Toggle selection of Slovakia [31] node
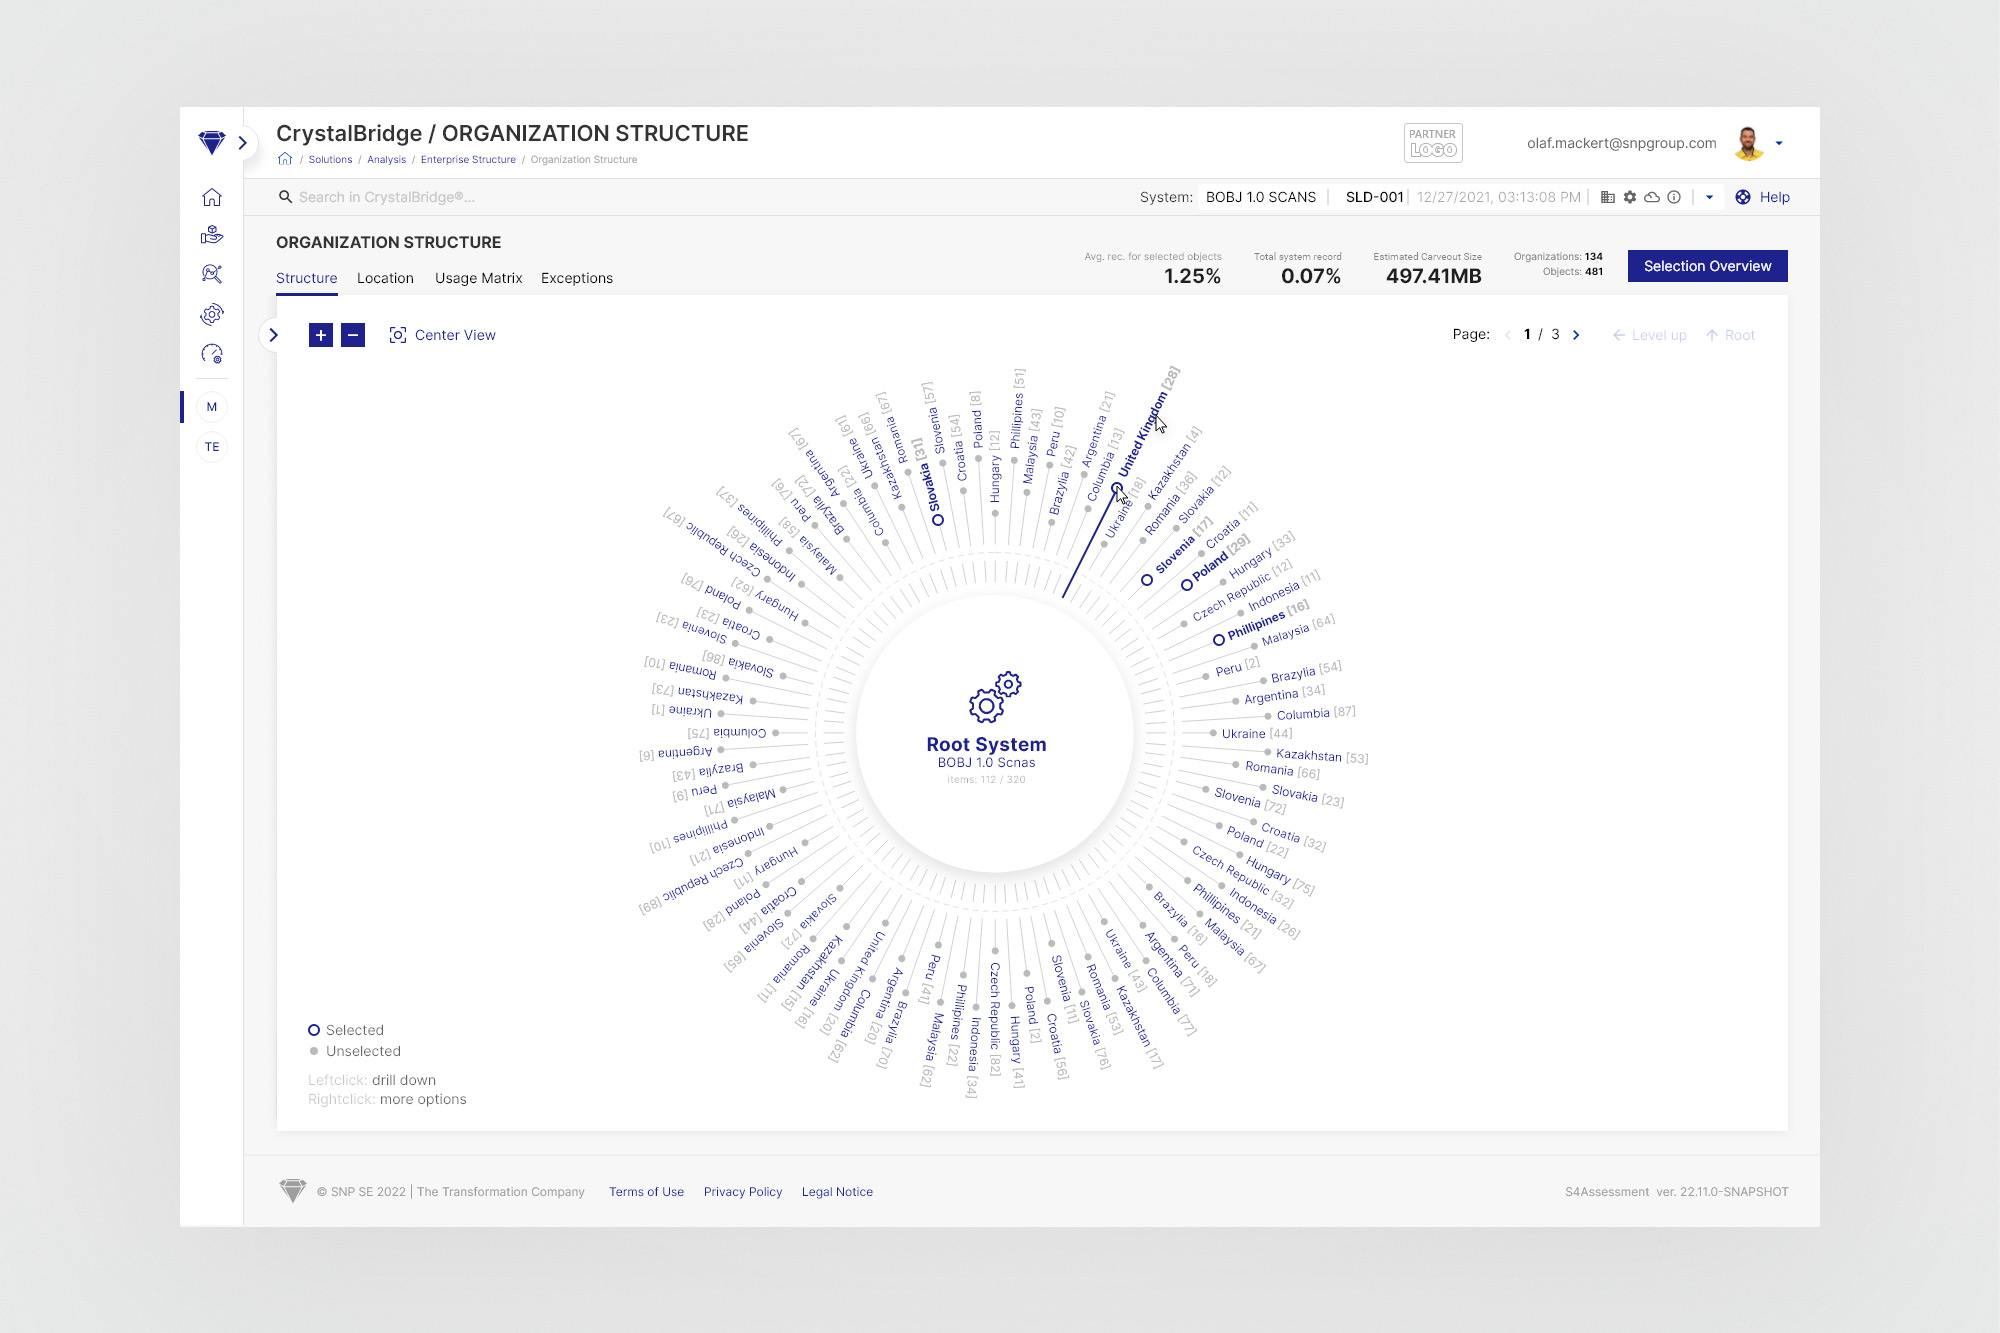The height and width of the screenshot is (1333, 2000). (x=937, y=520)
